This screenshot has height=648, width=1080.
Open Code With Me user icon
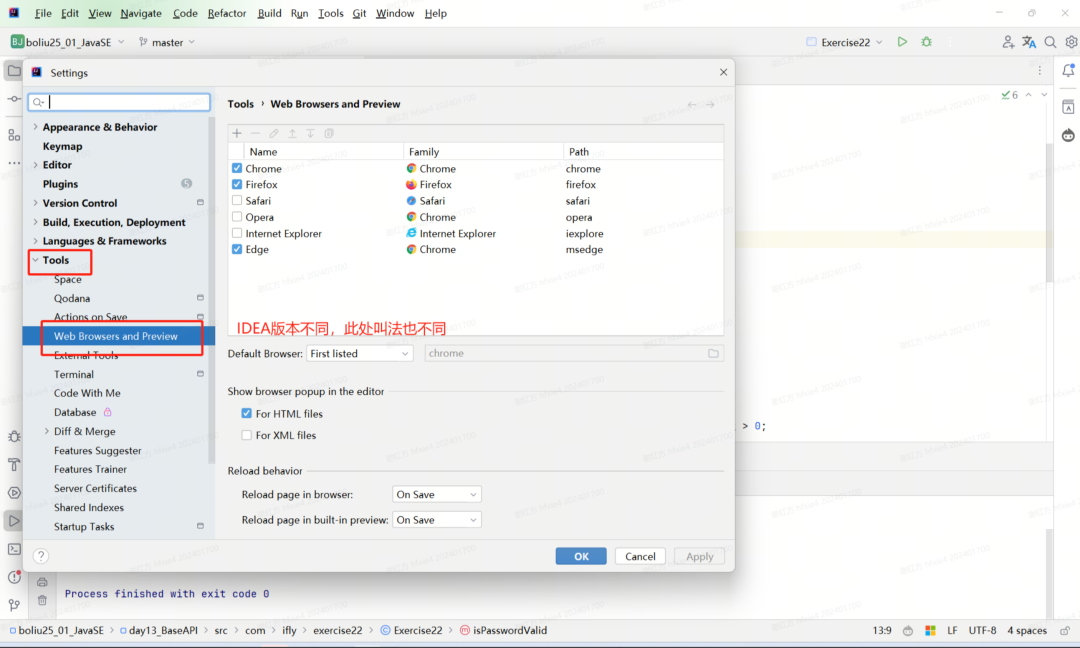(x=1008, y=42)
